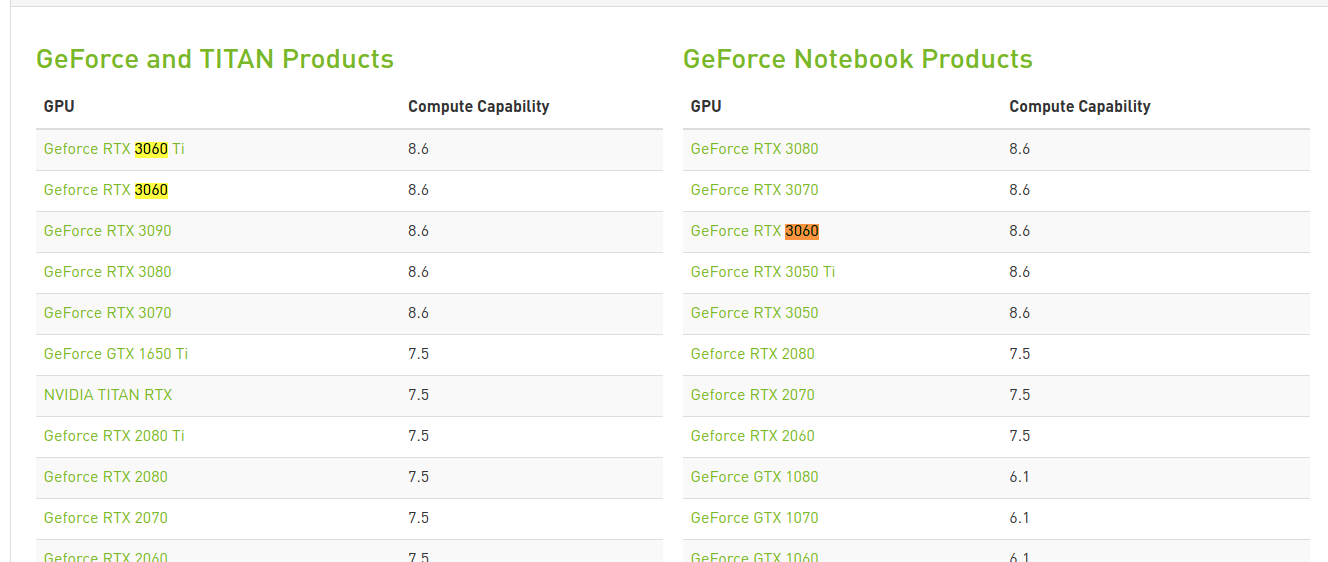The image size is (1328, 562).
Task: Click Compute Capability header in Notebook Products table
Action: tap(1080, 106)
